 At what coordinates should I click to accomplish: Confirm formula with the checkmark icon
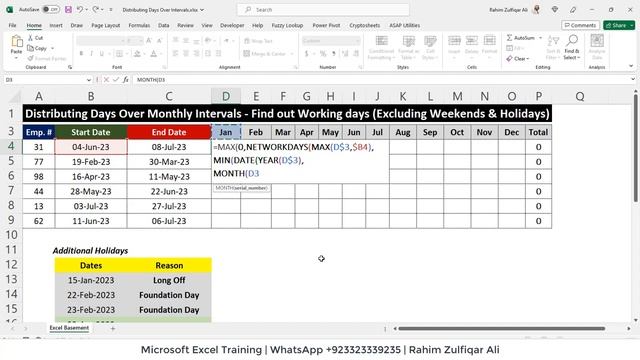pos(116,80)
